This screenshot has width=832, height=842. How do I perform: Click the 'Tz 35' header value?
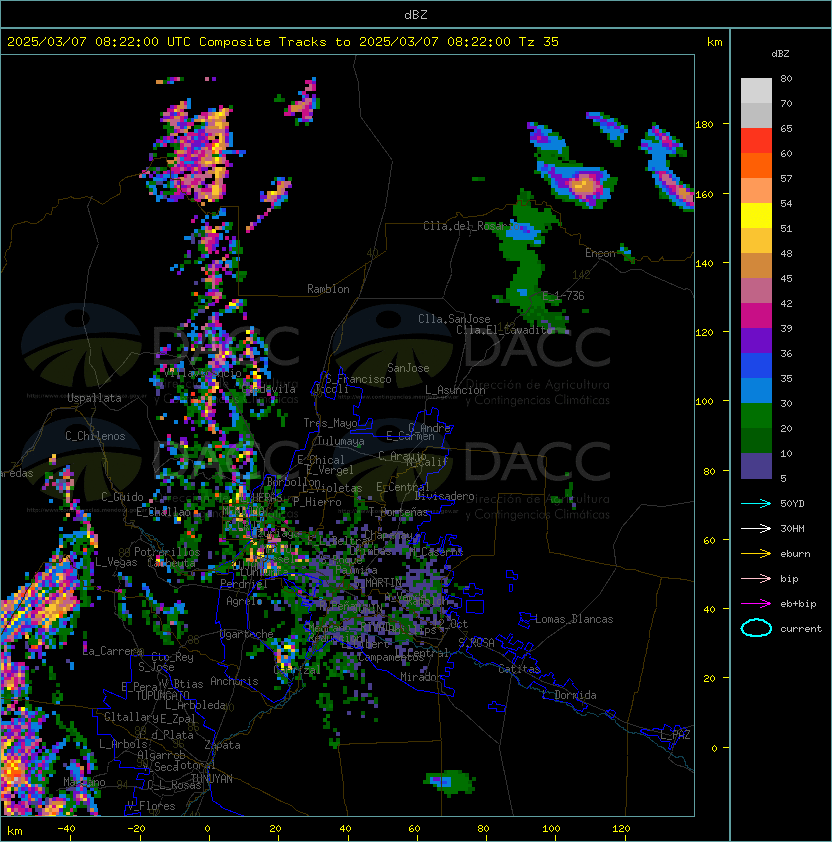(x=539, y=42)
